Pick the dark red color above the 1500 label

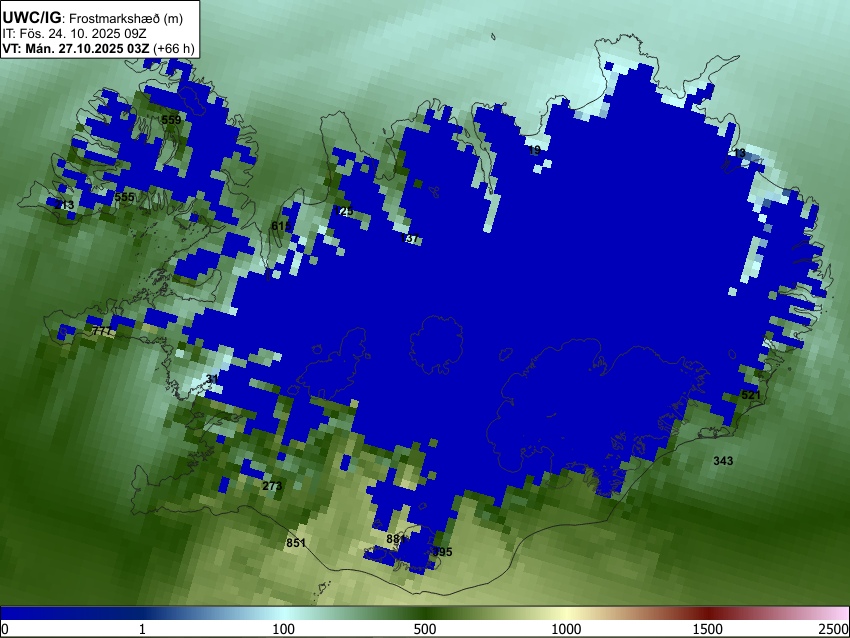[708, 613]
